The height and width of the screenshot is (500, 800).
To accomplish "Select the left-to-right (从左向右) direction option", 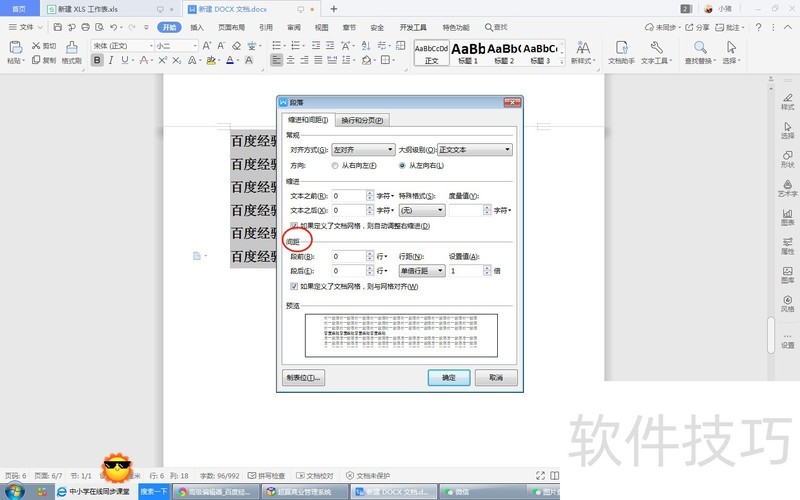I will [403, 165].
